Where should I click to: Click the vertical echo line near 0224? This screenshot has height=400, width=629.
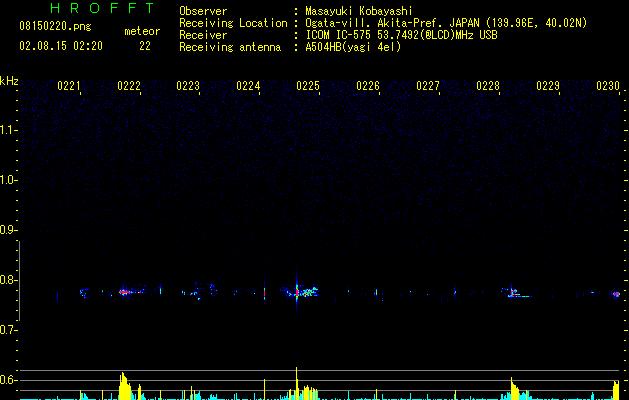pos(265,291)
